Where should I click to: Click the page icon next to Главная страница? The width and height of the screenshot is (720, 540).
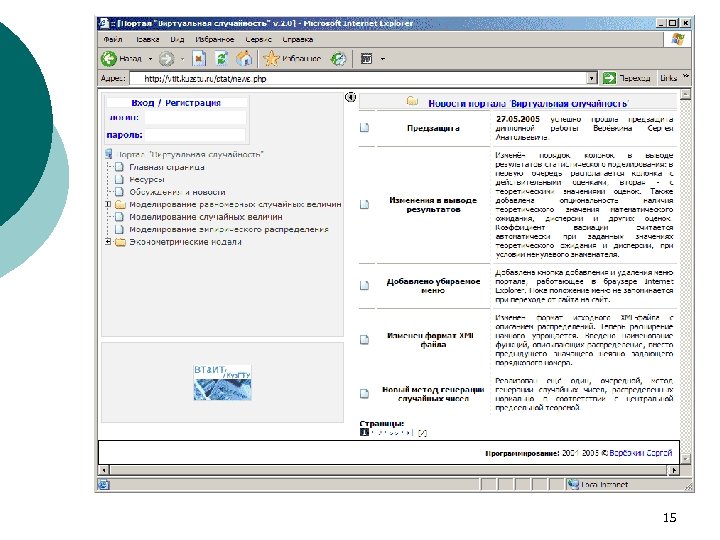(119, 167)
